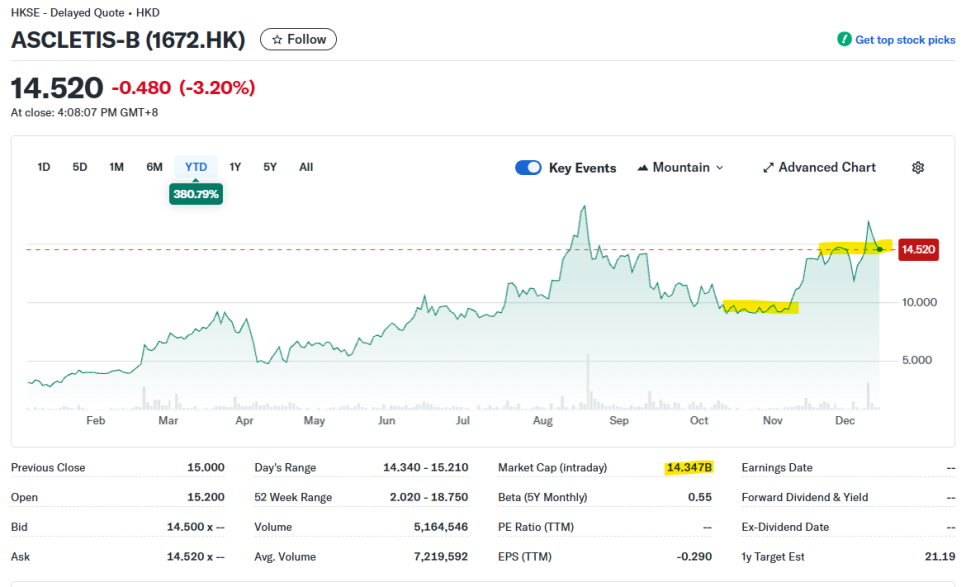Click the green Get top stock picks icon
This screenshot has height=587, width=966.
point(844,40)
